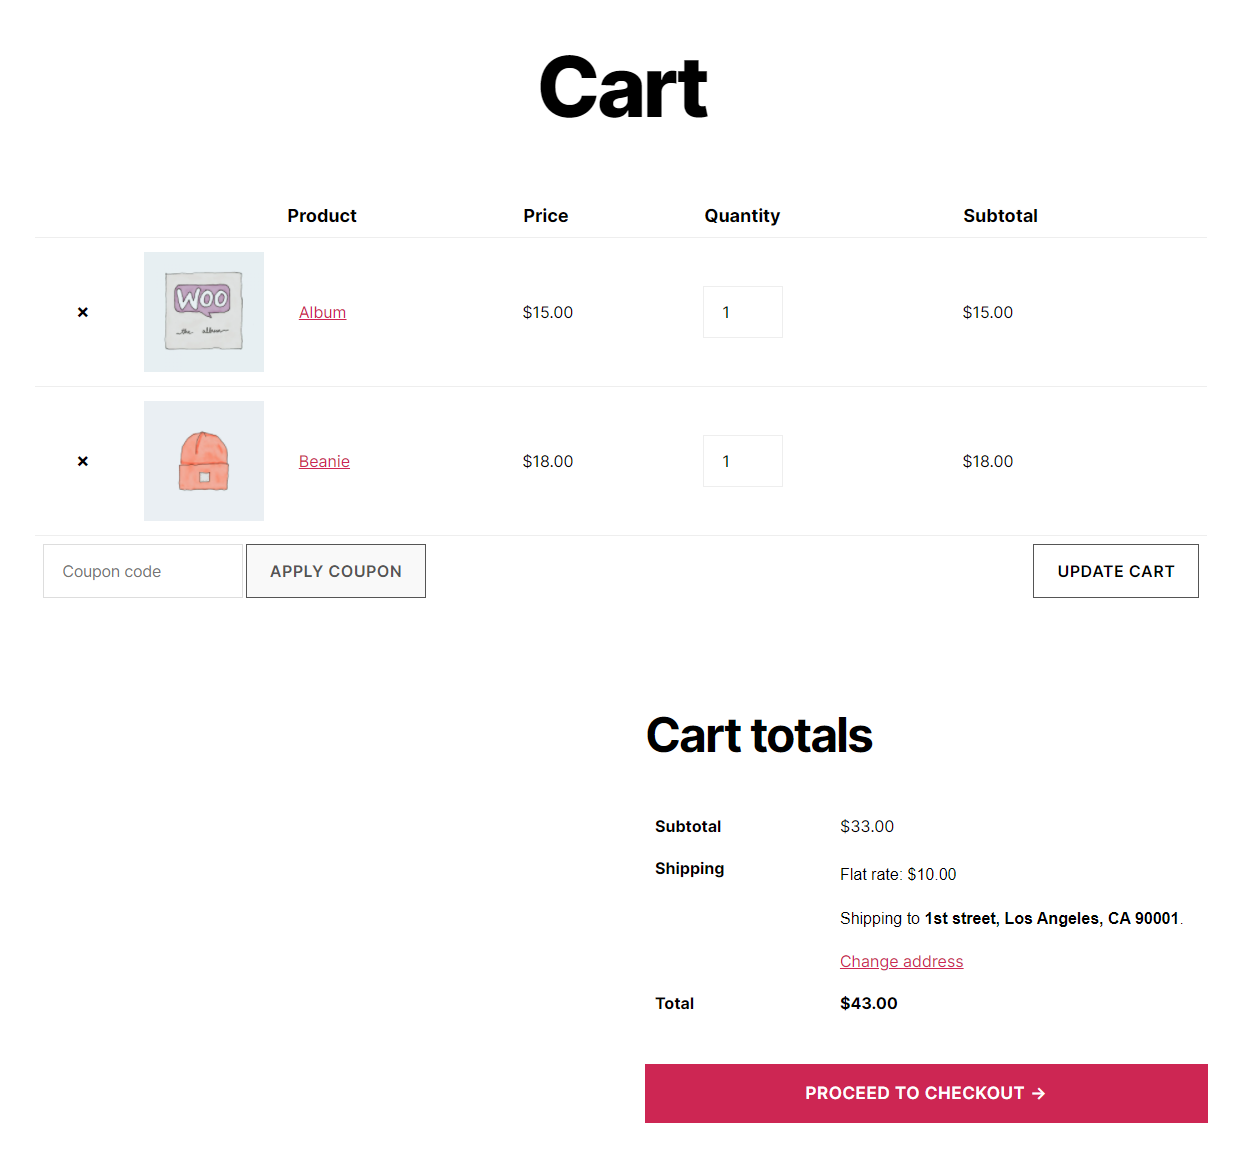
Task: Click inside the Coupon code field
Action: pyautogui.click(x=142, y=571)
